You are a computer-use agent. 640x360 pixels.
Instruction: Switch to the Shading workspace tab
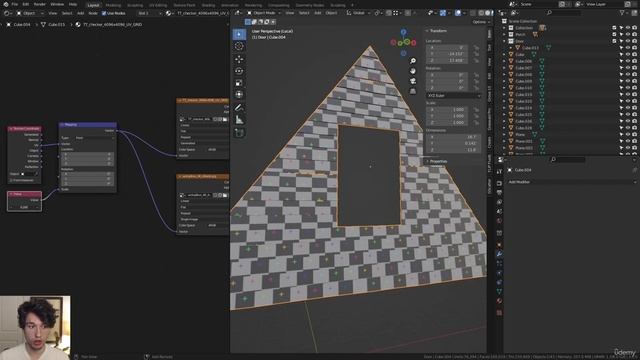click(x=208, y=5)
